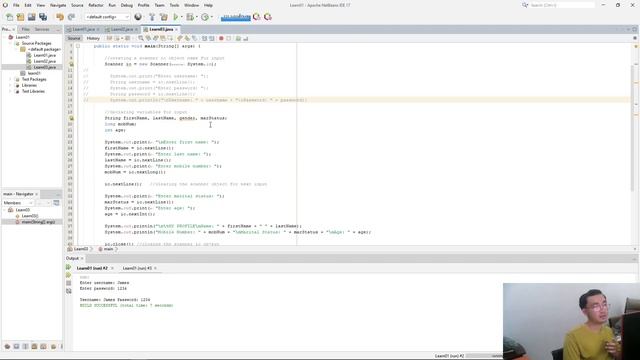
Task: Click the Redo toolbar icon
Action: (71, 17)
